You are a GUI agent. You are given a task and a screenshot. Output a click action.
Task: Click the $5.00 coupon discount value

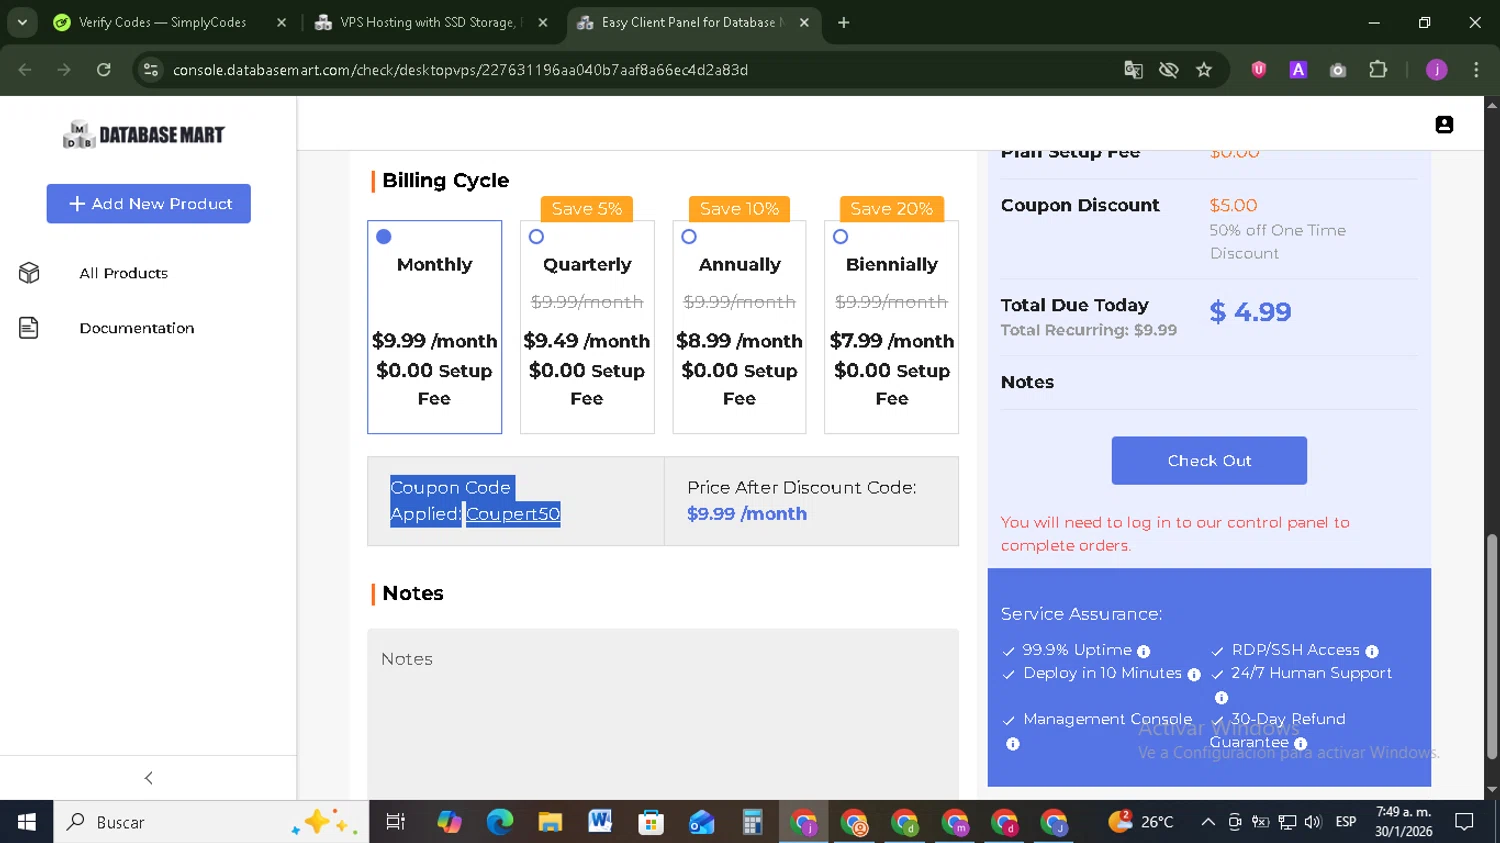point(1233,205)
